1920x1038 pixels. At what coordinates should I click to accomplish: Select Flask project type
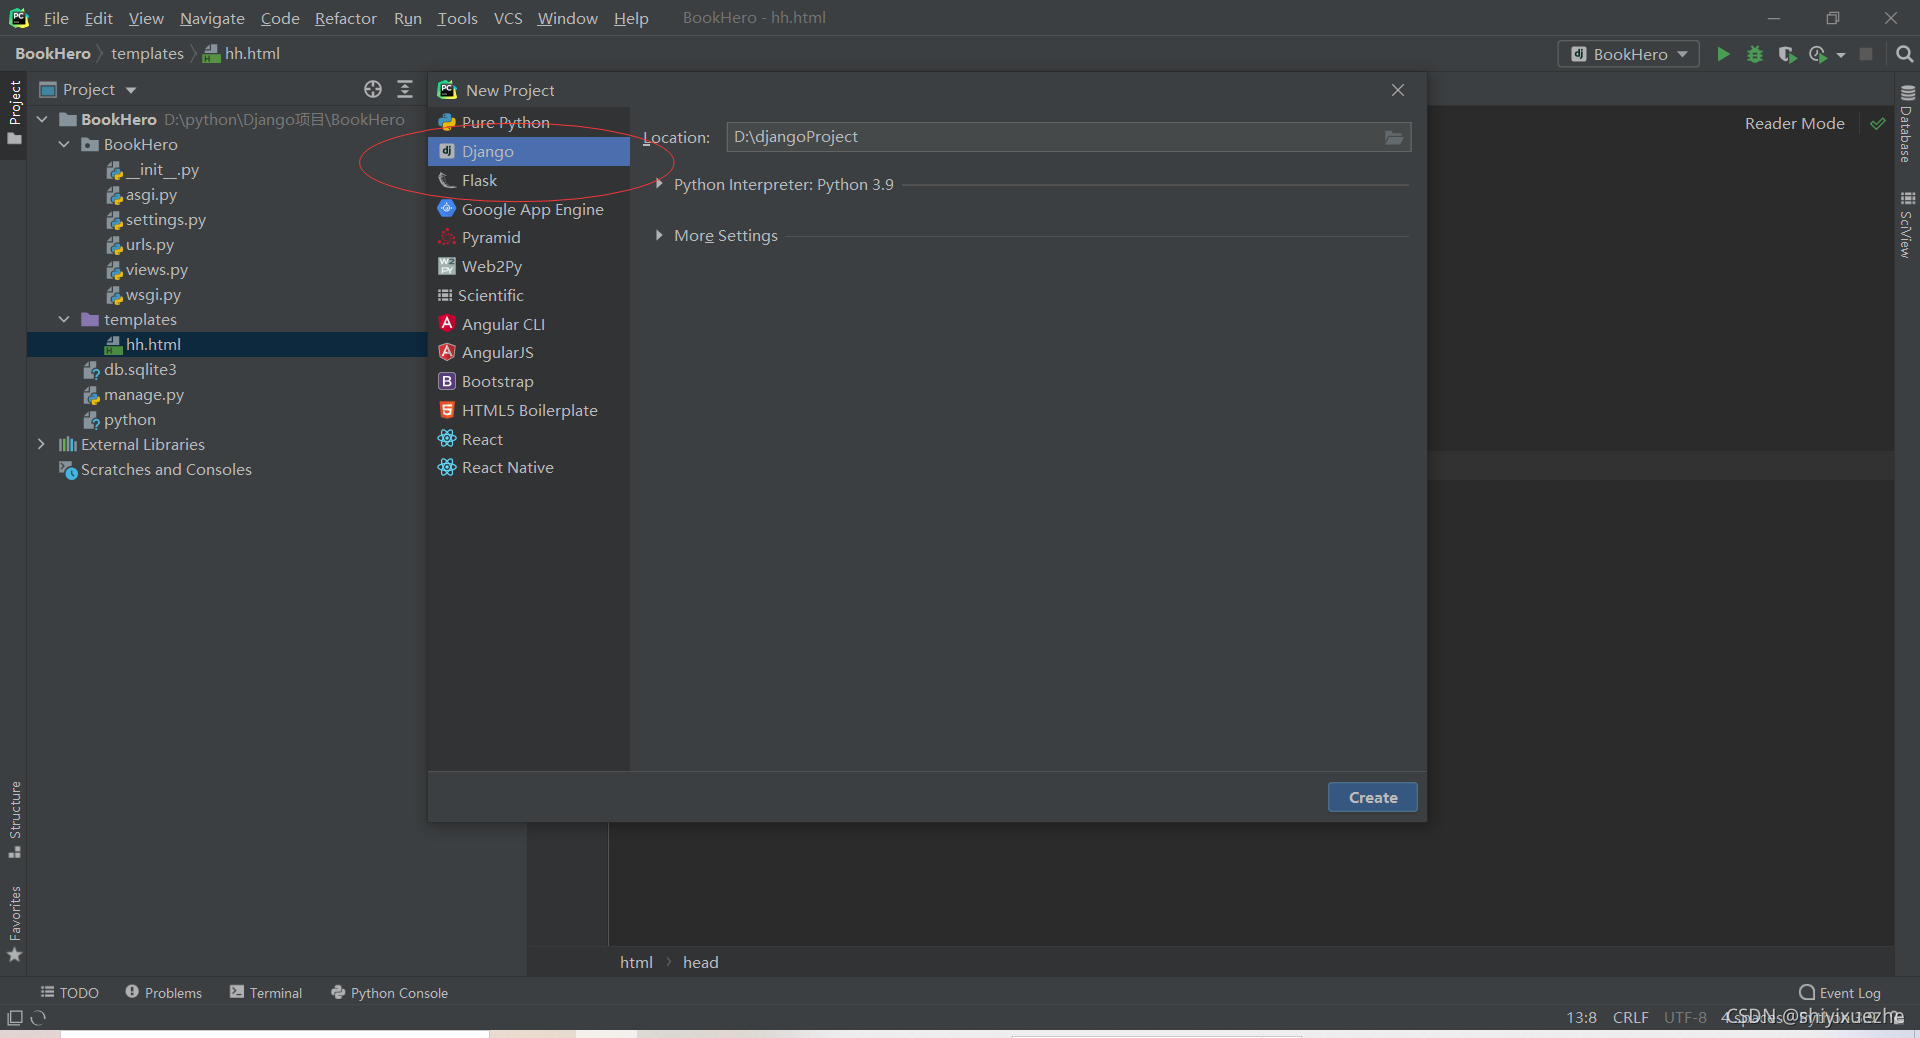[529, 180]
